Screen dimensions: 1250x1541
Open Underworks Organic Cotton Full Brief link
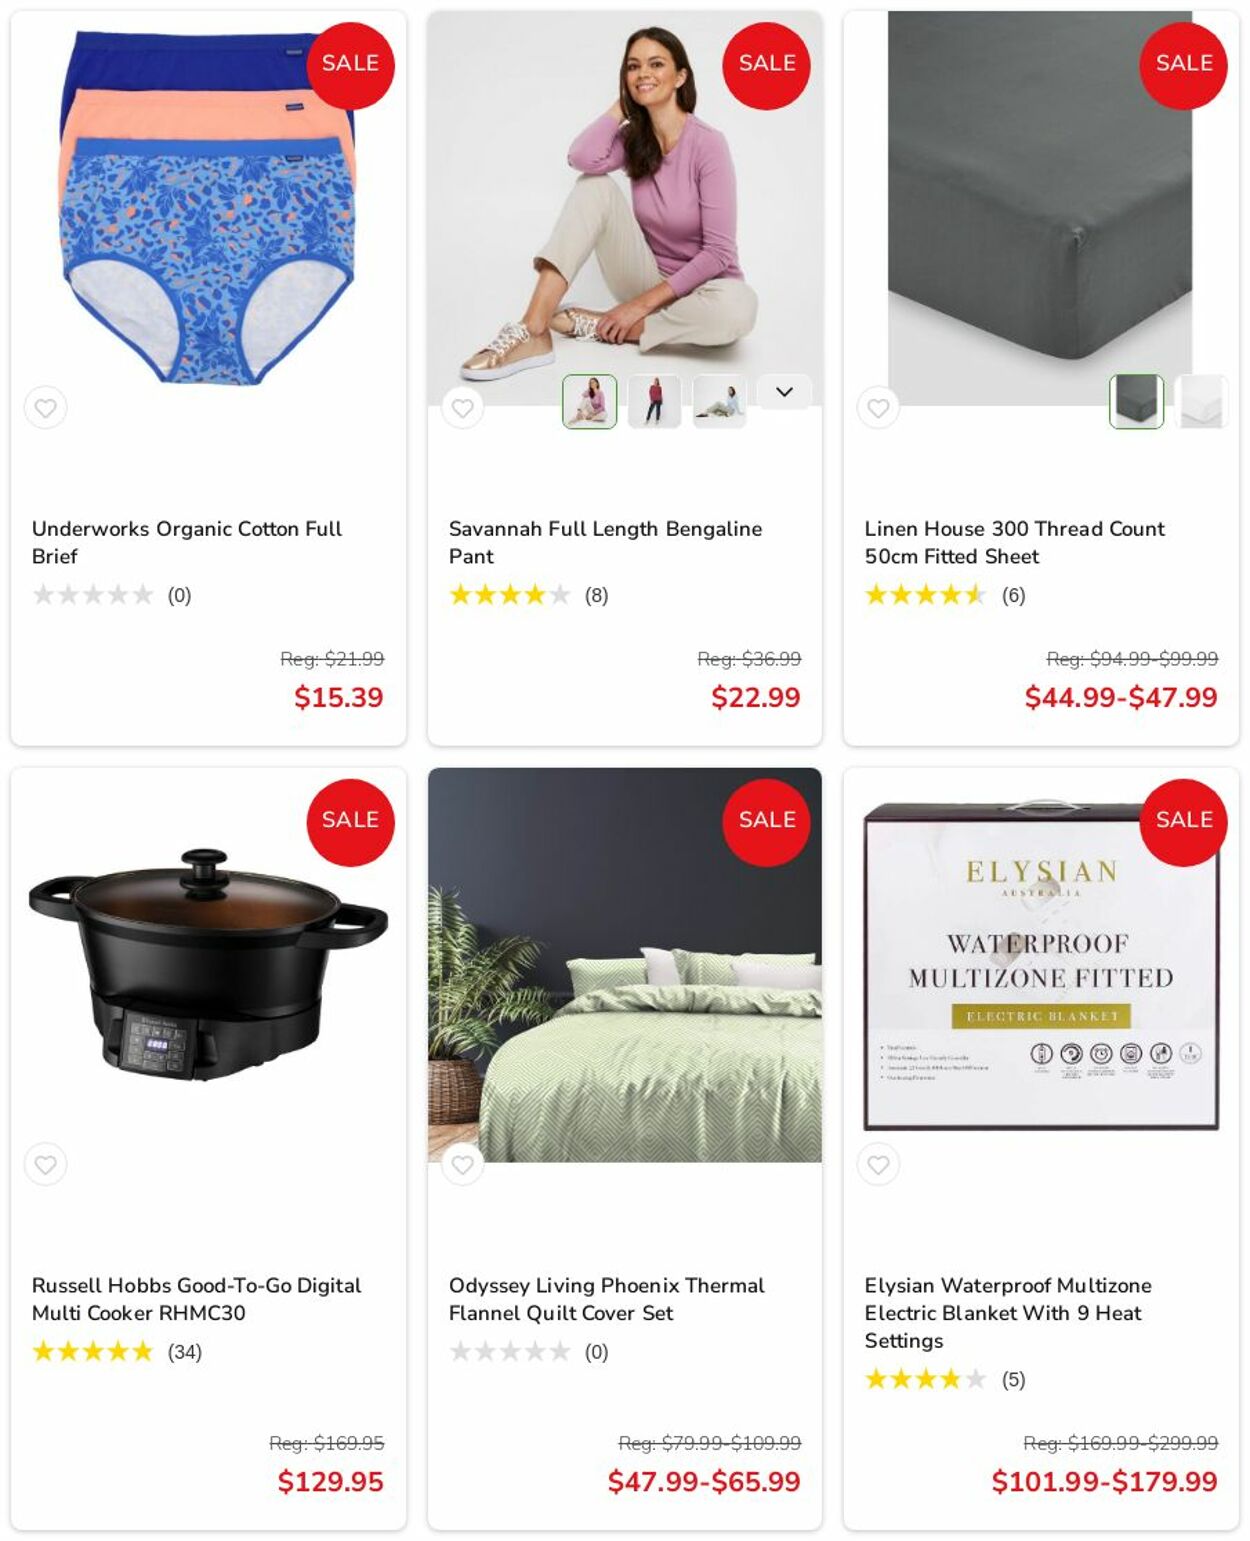click(x=187, y=542)
